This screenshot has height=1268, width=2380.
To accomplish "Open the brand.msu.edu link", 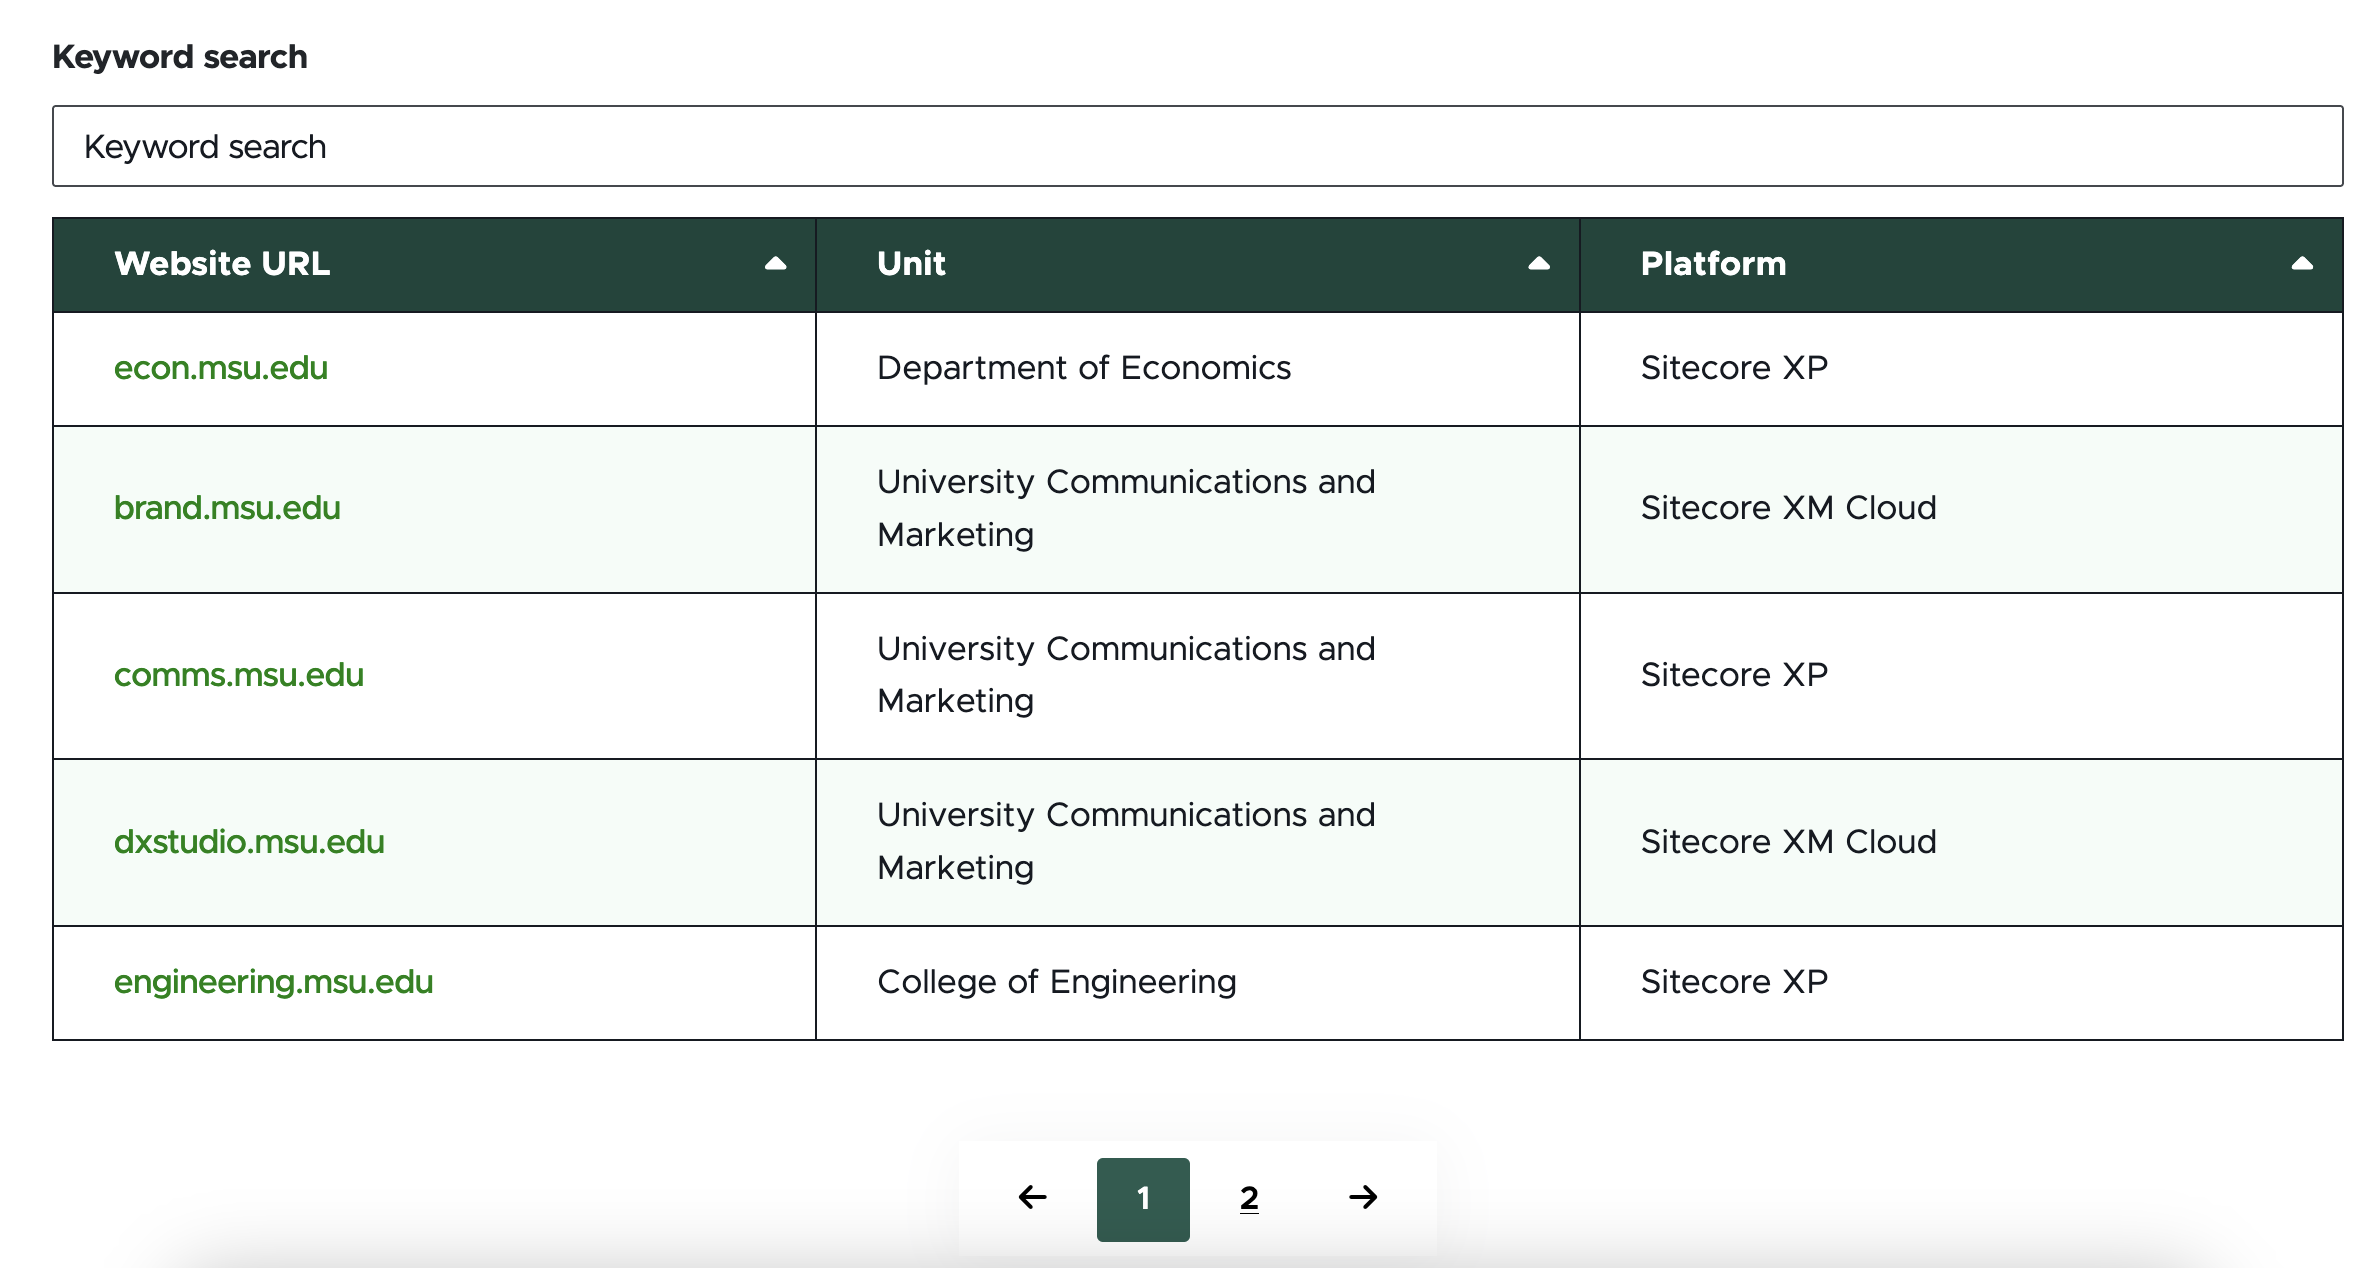I will tap(227, 508).
